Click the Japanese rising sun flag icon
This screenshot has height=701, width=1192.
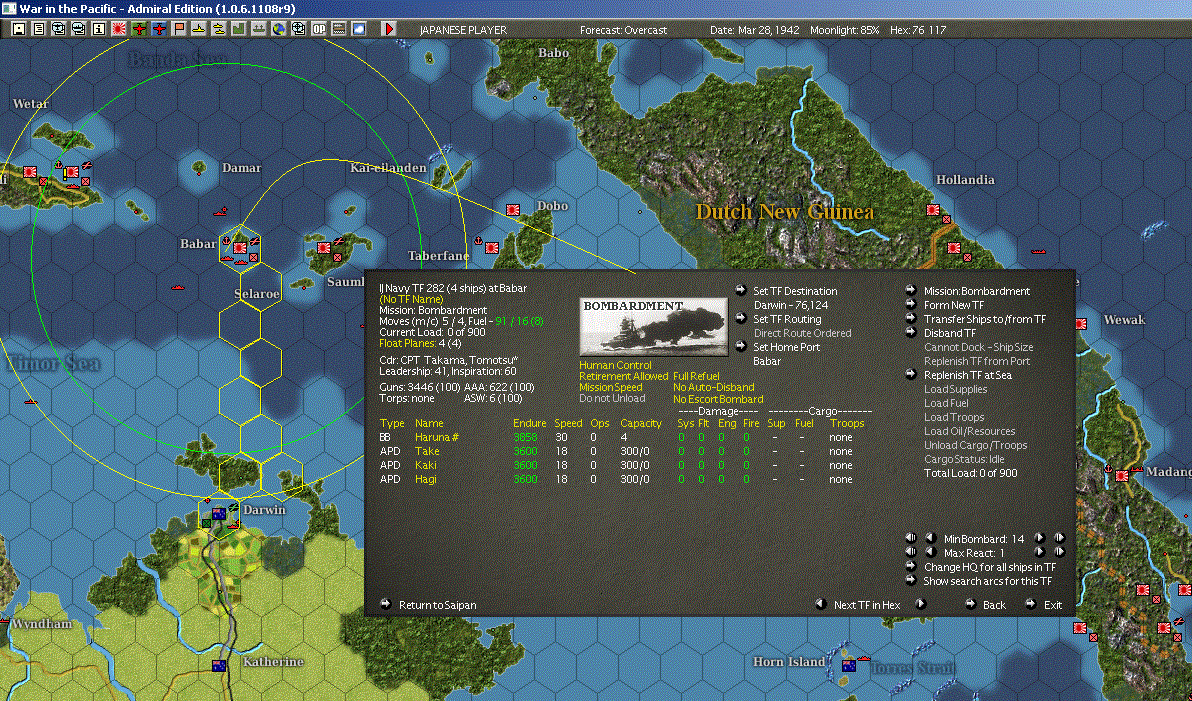point(119,29)
